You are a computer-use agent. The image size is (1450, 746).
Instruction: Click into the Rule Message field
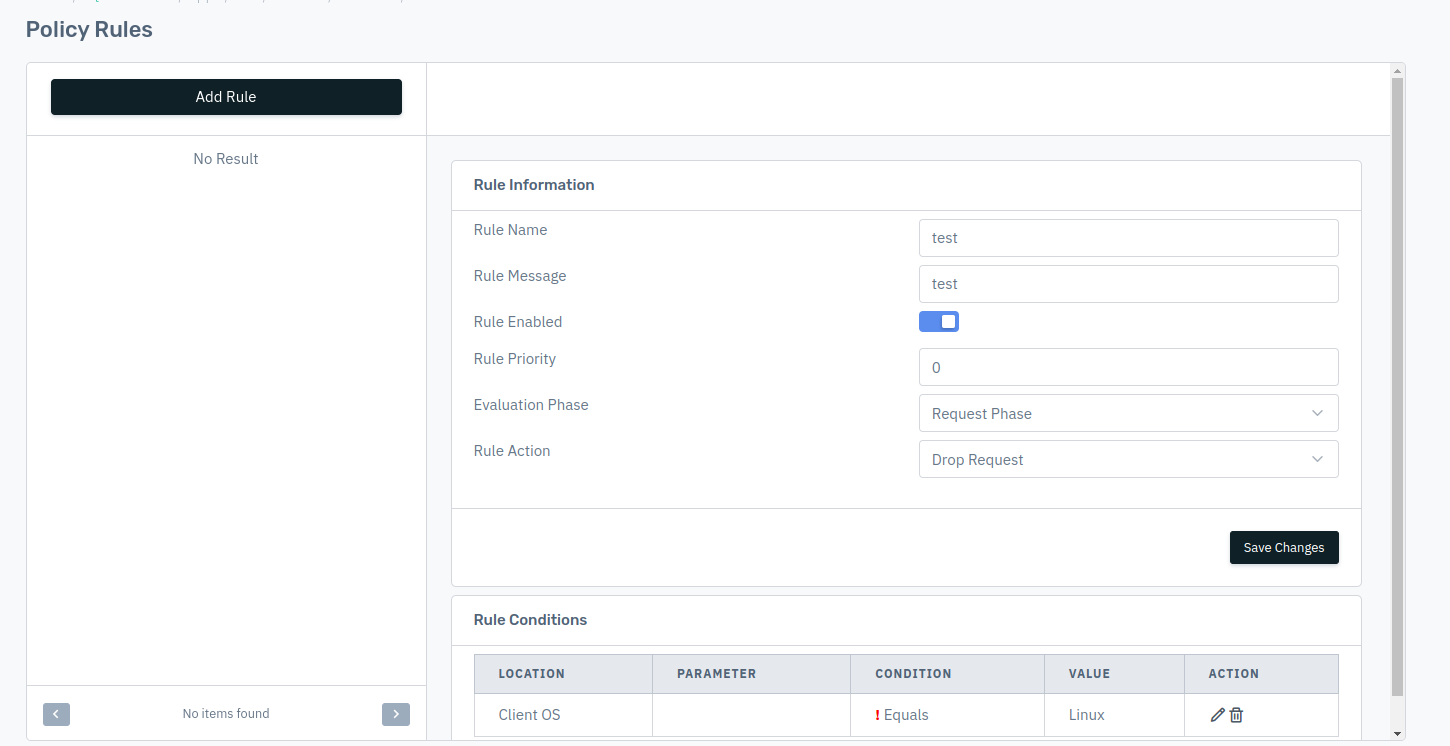(x=1128, y=284)
